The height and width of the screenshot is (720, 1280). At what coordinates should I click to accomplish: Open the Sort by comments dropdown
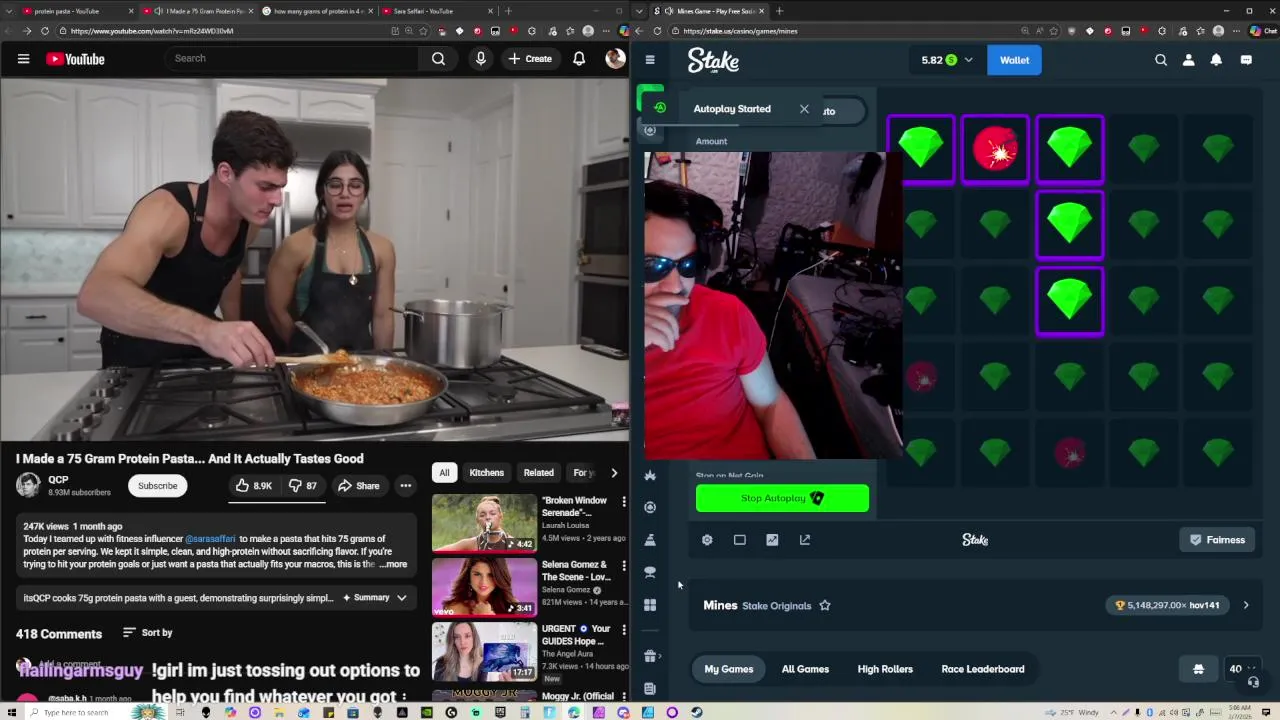click(x=147, y=633)
